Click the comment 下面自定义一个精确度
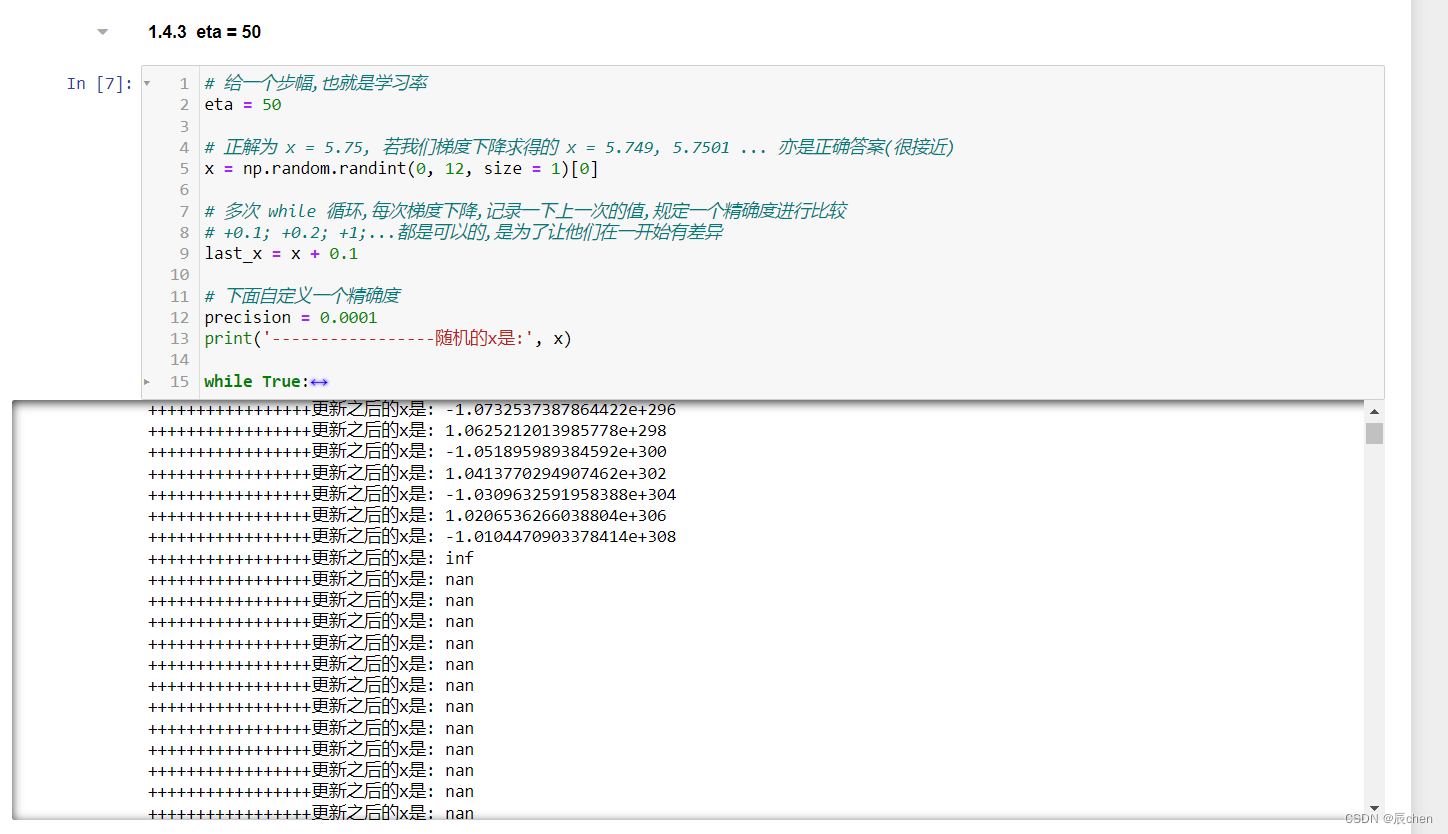The image size is (1448, 834). 302,296
